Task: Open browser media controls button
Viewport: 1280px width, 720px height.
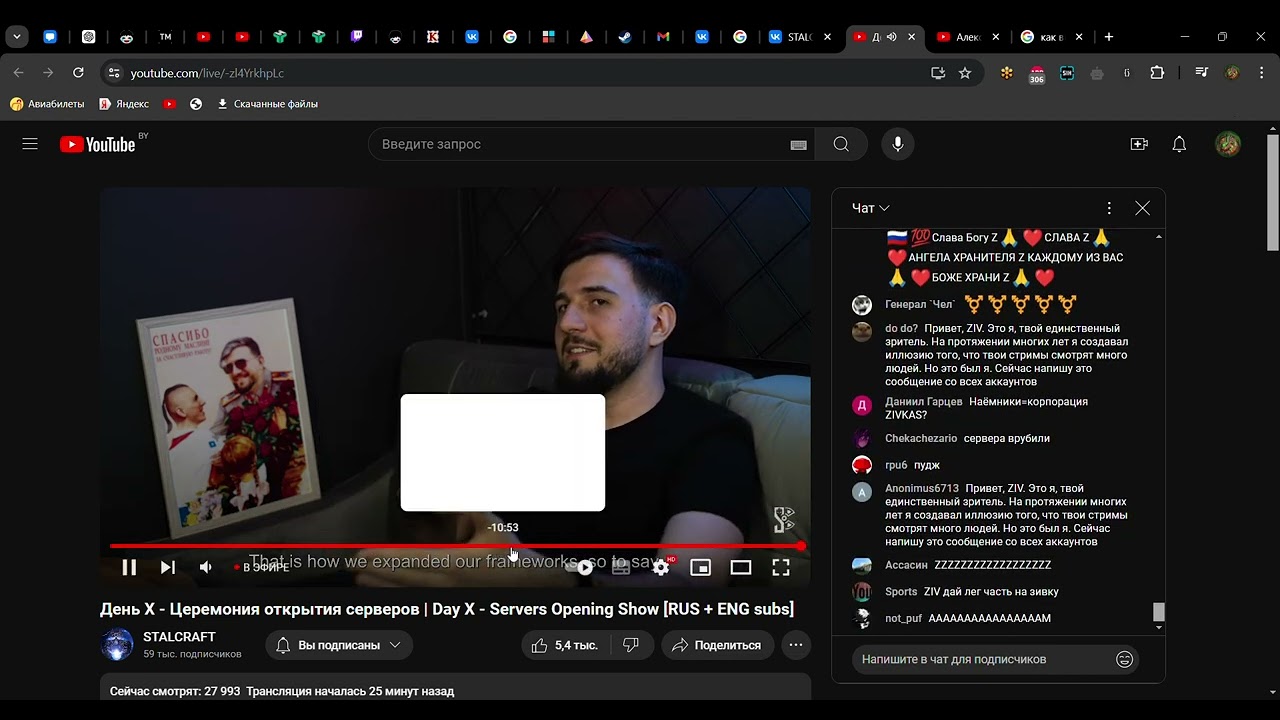Action: [x=1202, y=73]
